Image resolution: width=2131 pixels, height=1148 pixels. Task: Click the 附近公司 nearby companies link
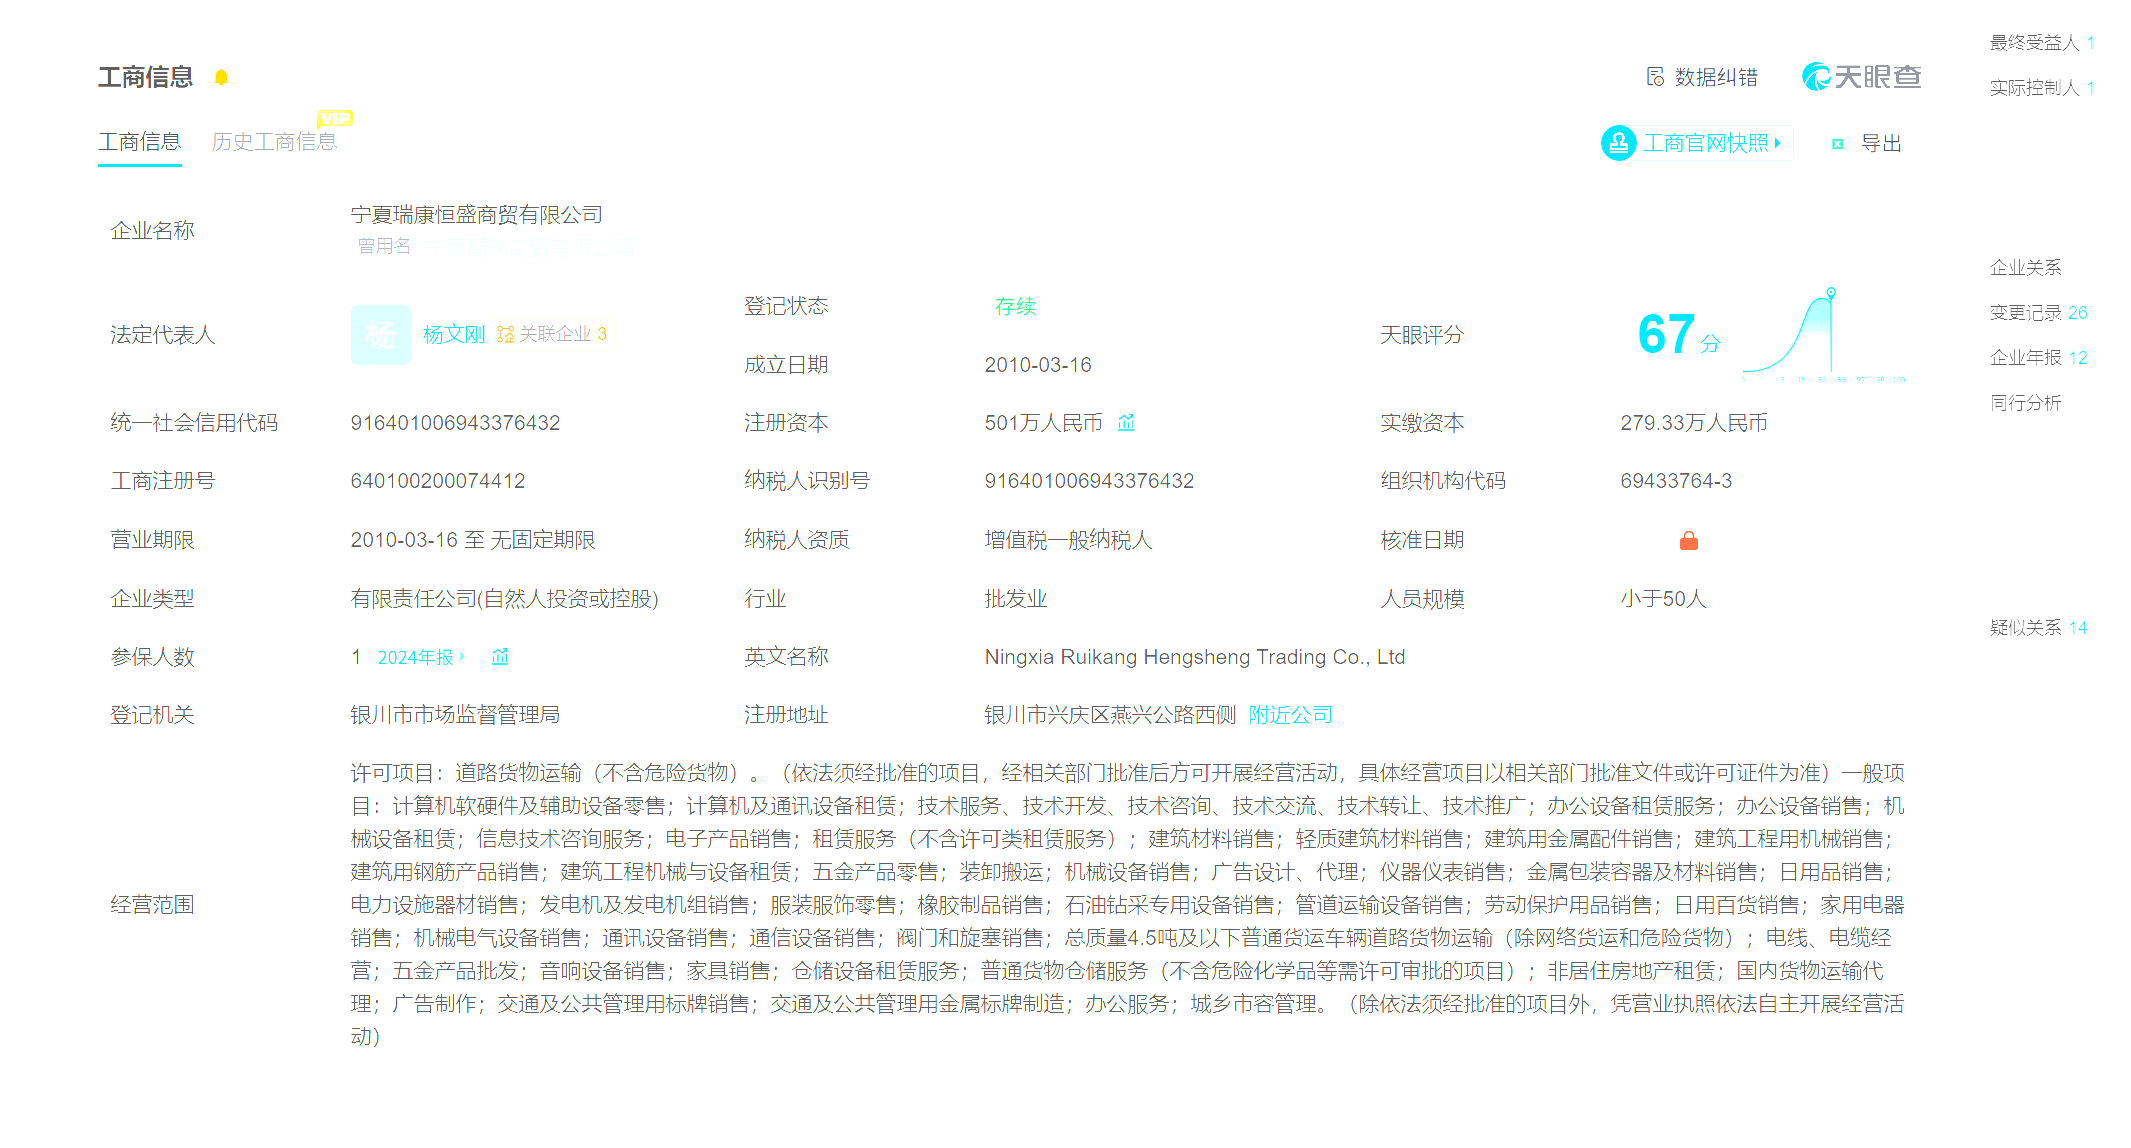(x=1290, y=715)
